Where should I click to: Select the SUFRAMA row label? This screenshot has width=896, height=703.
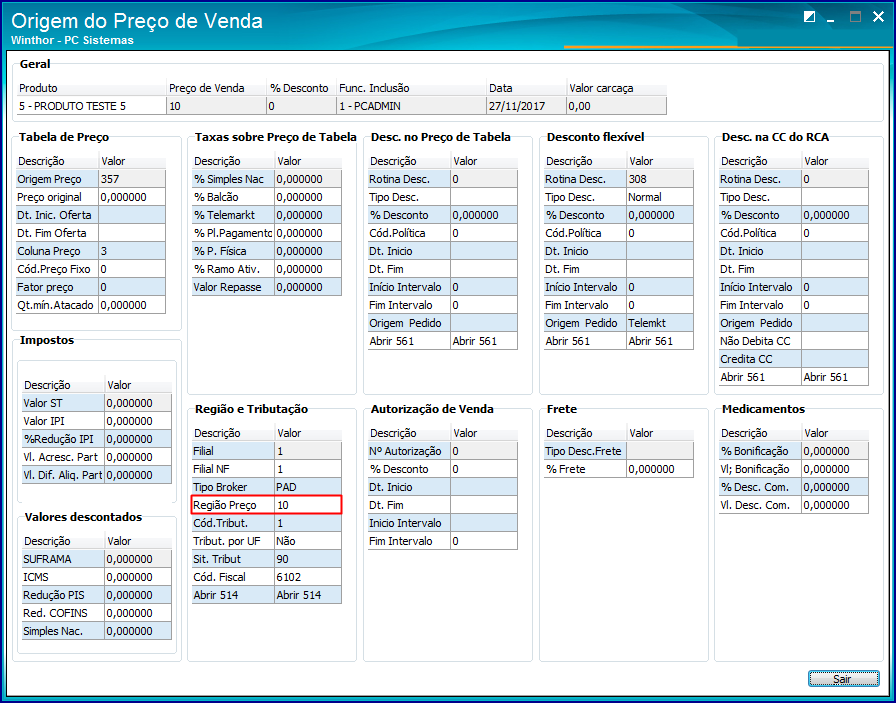pyautogui.click(x=63, y=559)
